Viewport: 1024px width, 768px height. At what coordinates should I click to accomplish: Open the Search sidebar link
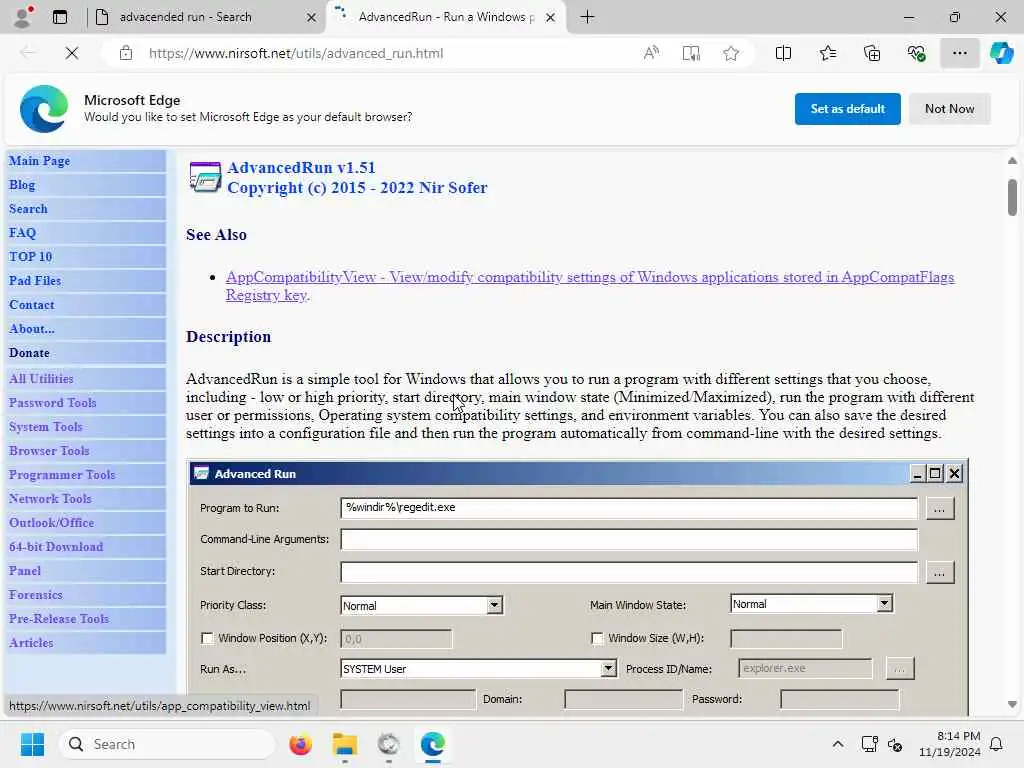tap(28, 209)
